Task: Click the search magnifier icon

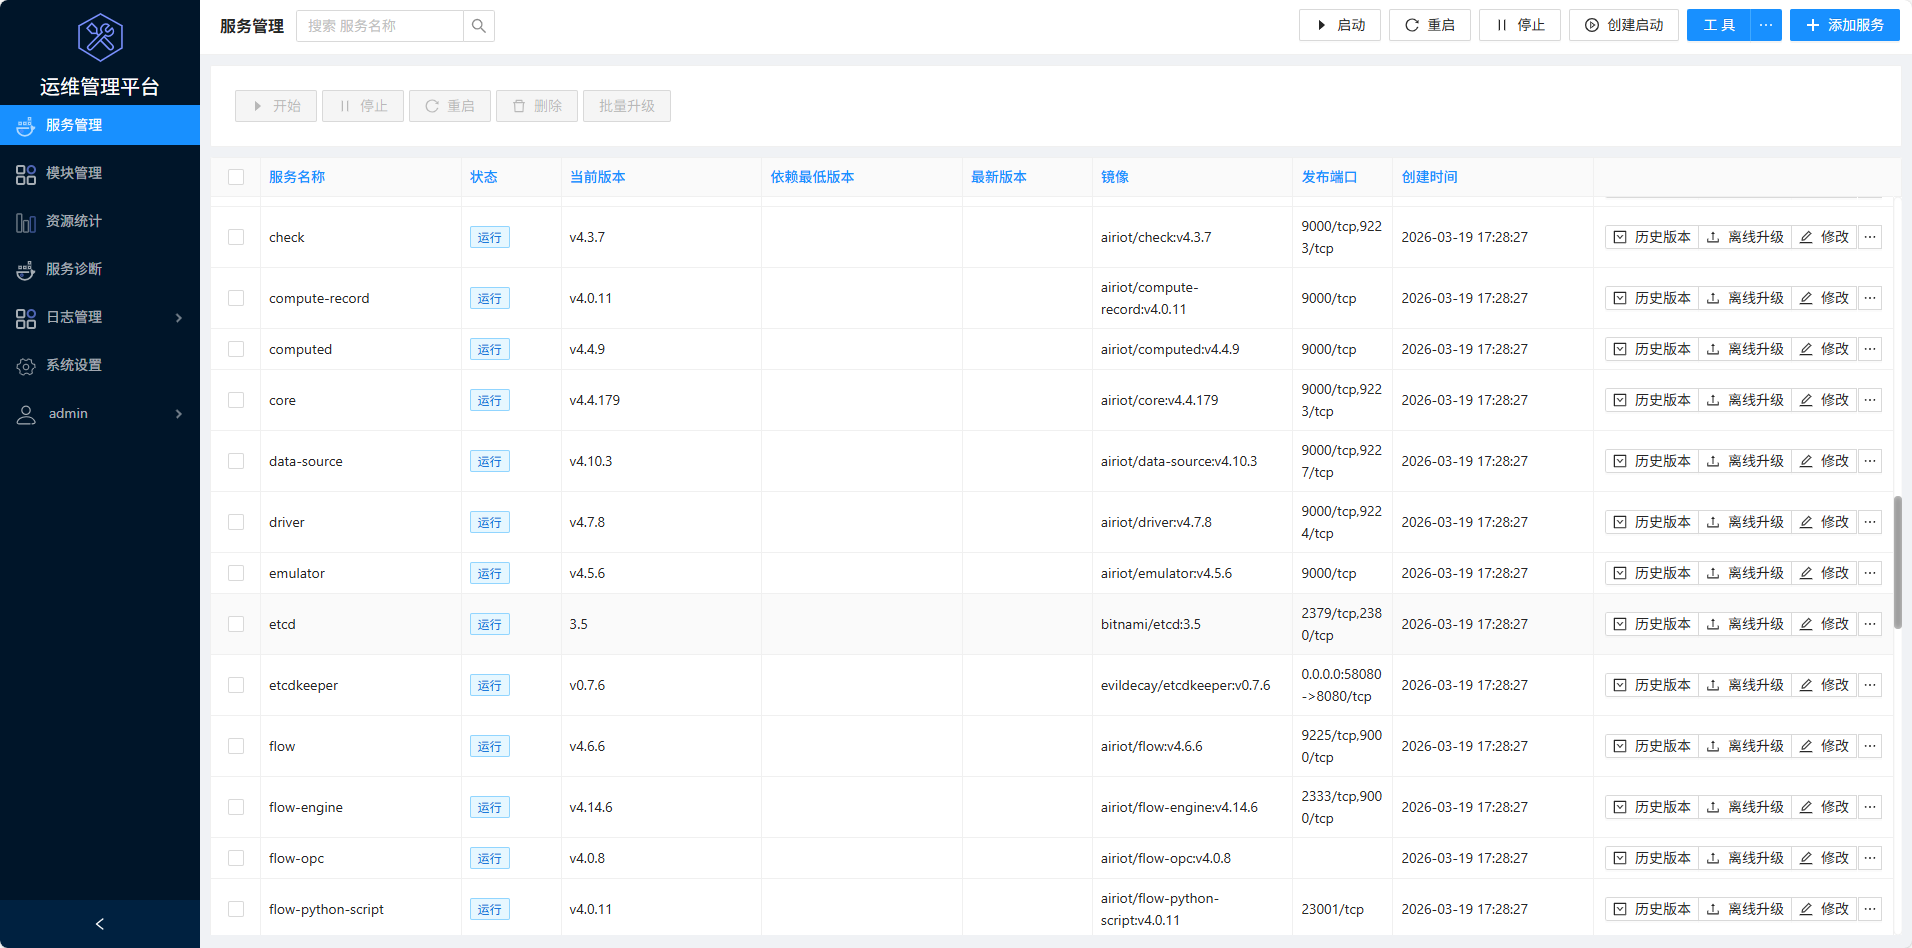Action: [478, 25]
